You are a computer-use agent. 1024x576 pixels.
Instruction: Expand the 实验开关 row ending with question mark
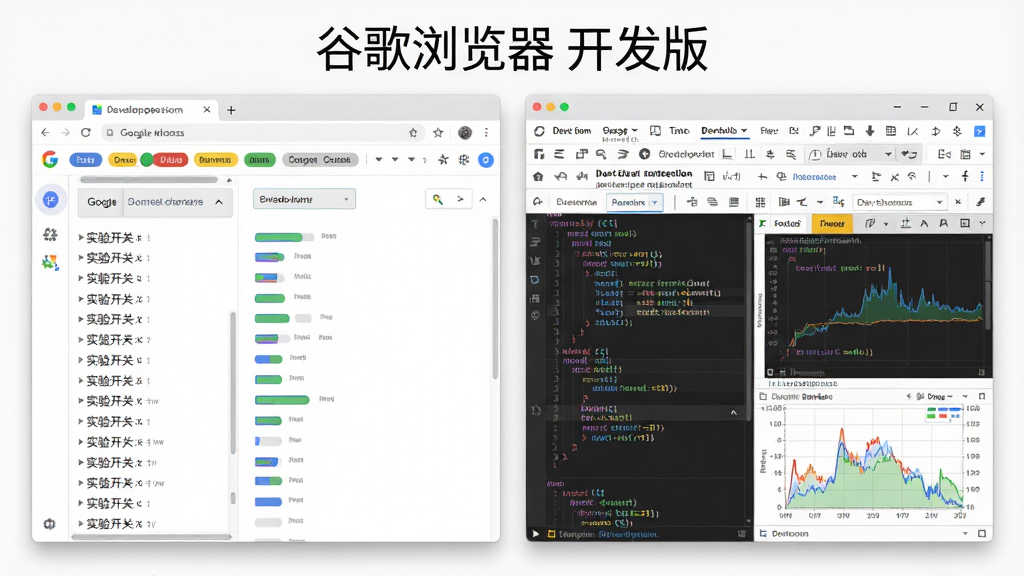115,340
